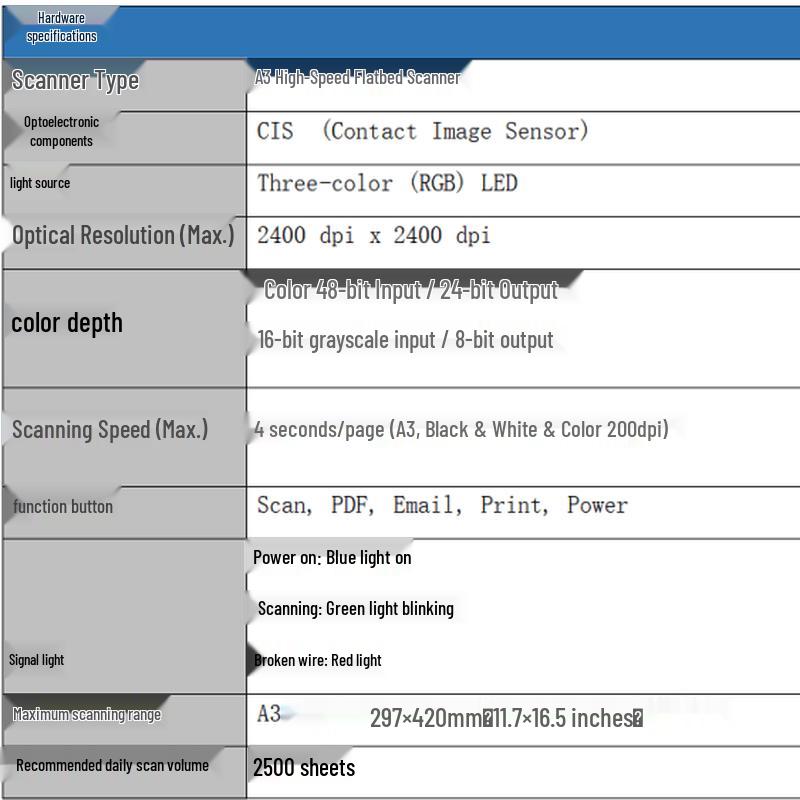Select the 'function button' label
The width and height of the screenshot is (800, 800).
[63, 507]
